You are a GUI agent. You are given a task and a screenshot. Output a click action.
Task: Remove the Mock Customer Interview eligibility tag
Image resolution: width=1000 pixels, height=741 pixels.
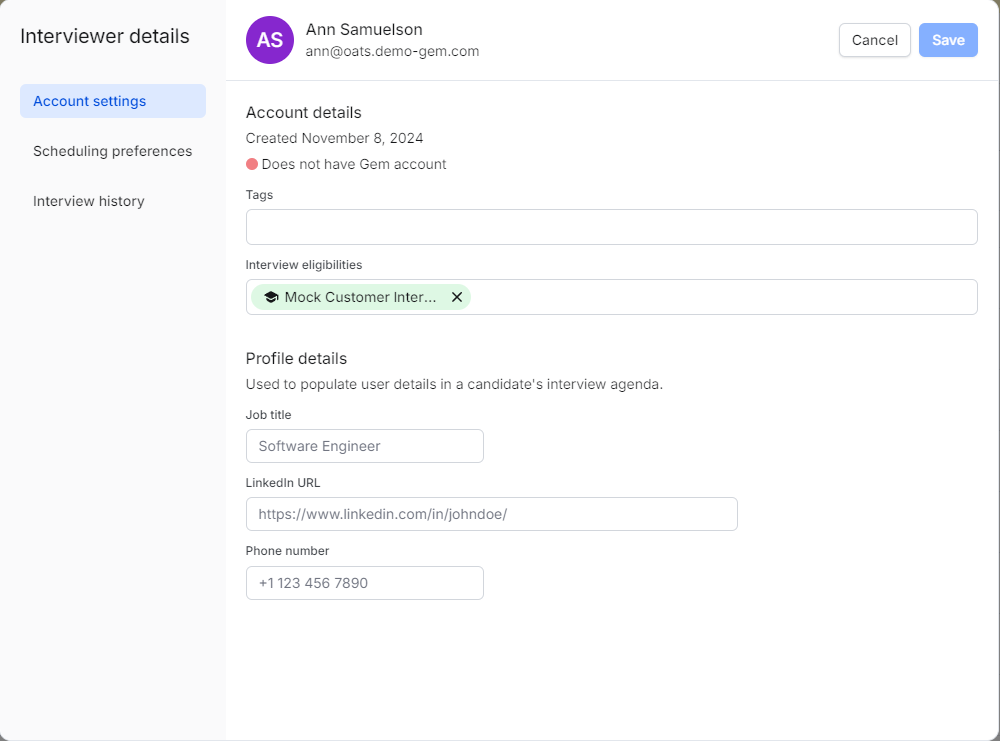point(456,297)
